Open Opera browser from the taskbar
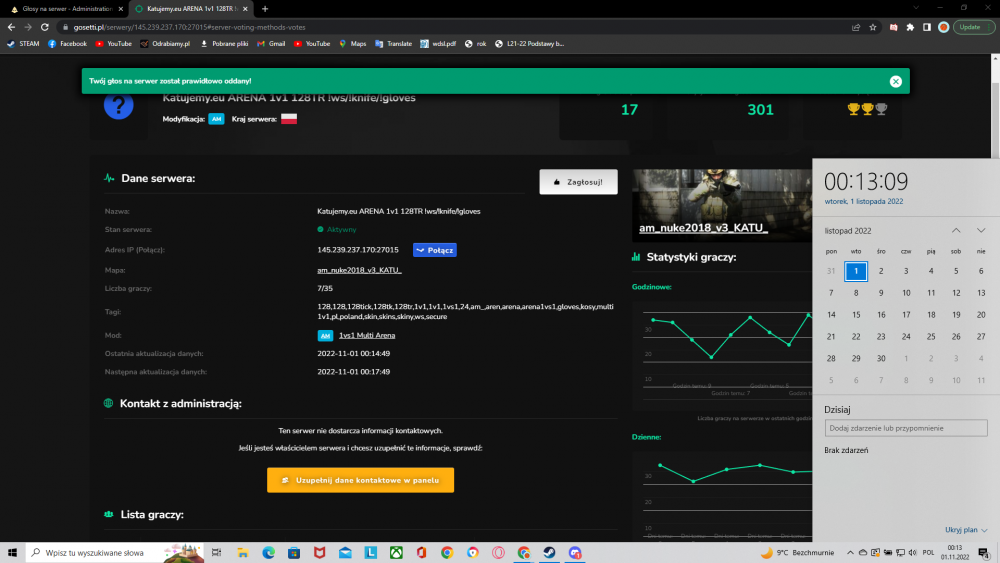Viewport: 1000px width, 563px height. click(498, 553)
